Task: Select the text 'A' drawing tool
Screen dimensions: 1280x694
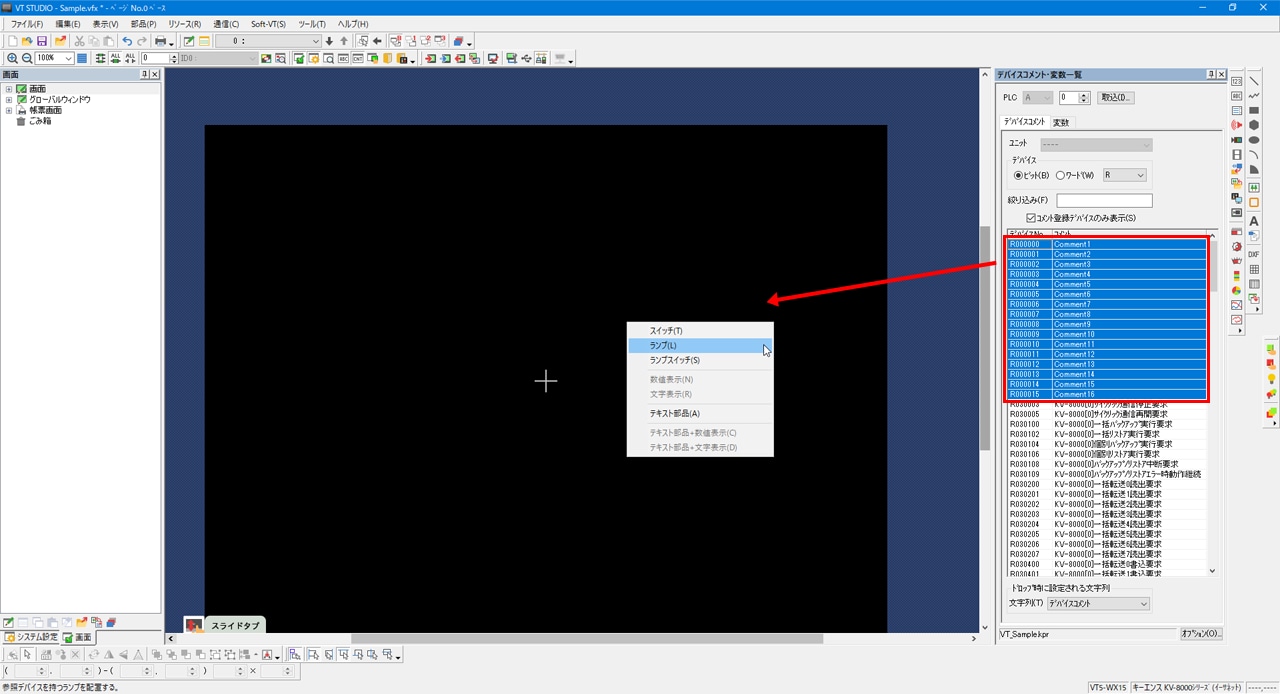Action: 1254,221
